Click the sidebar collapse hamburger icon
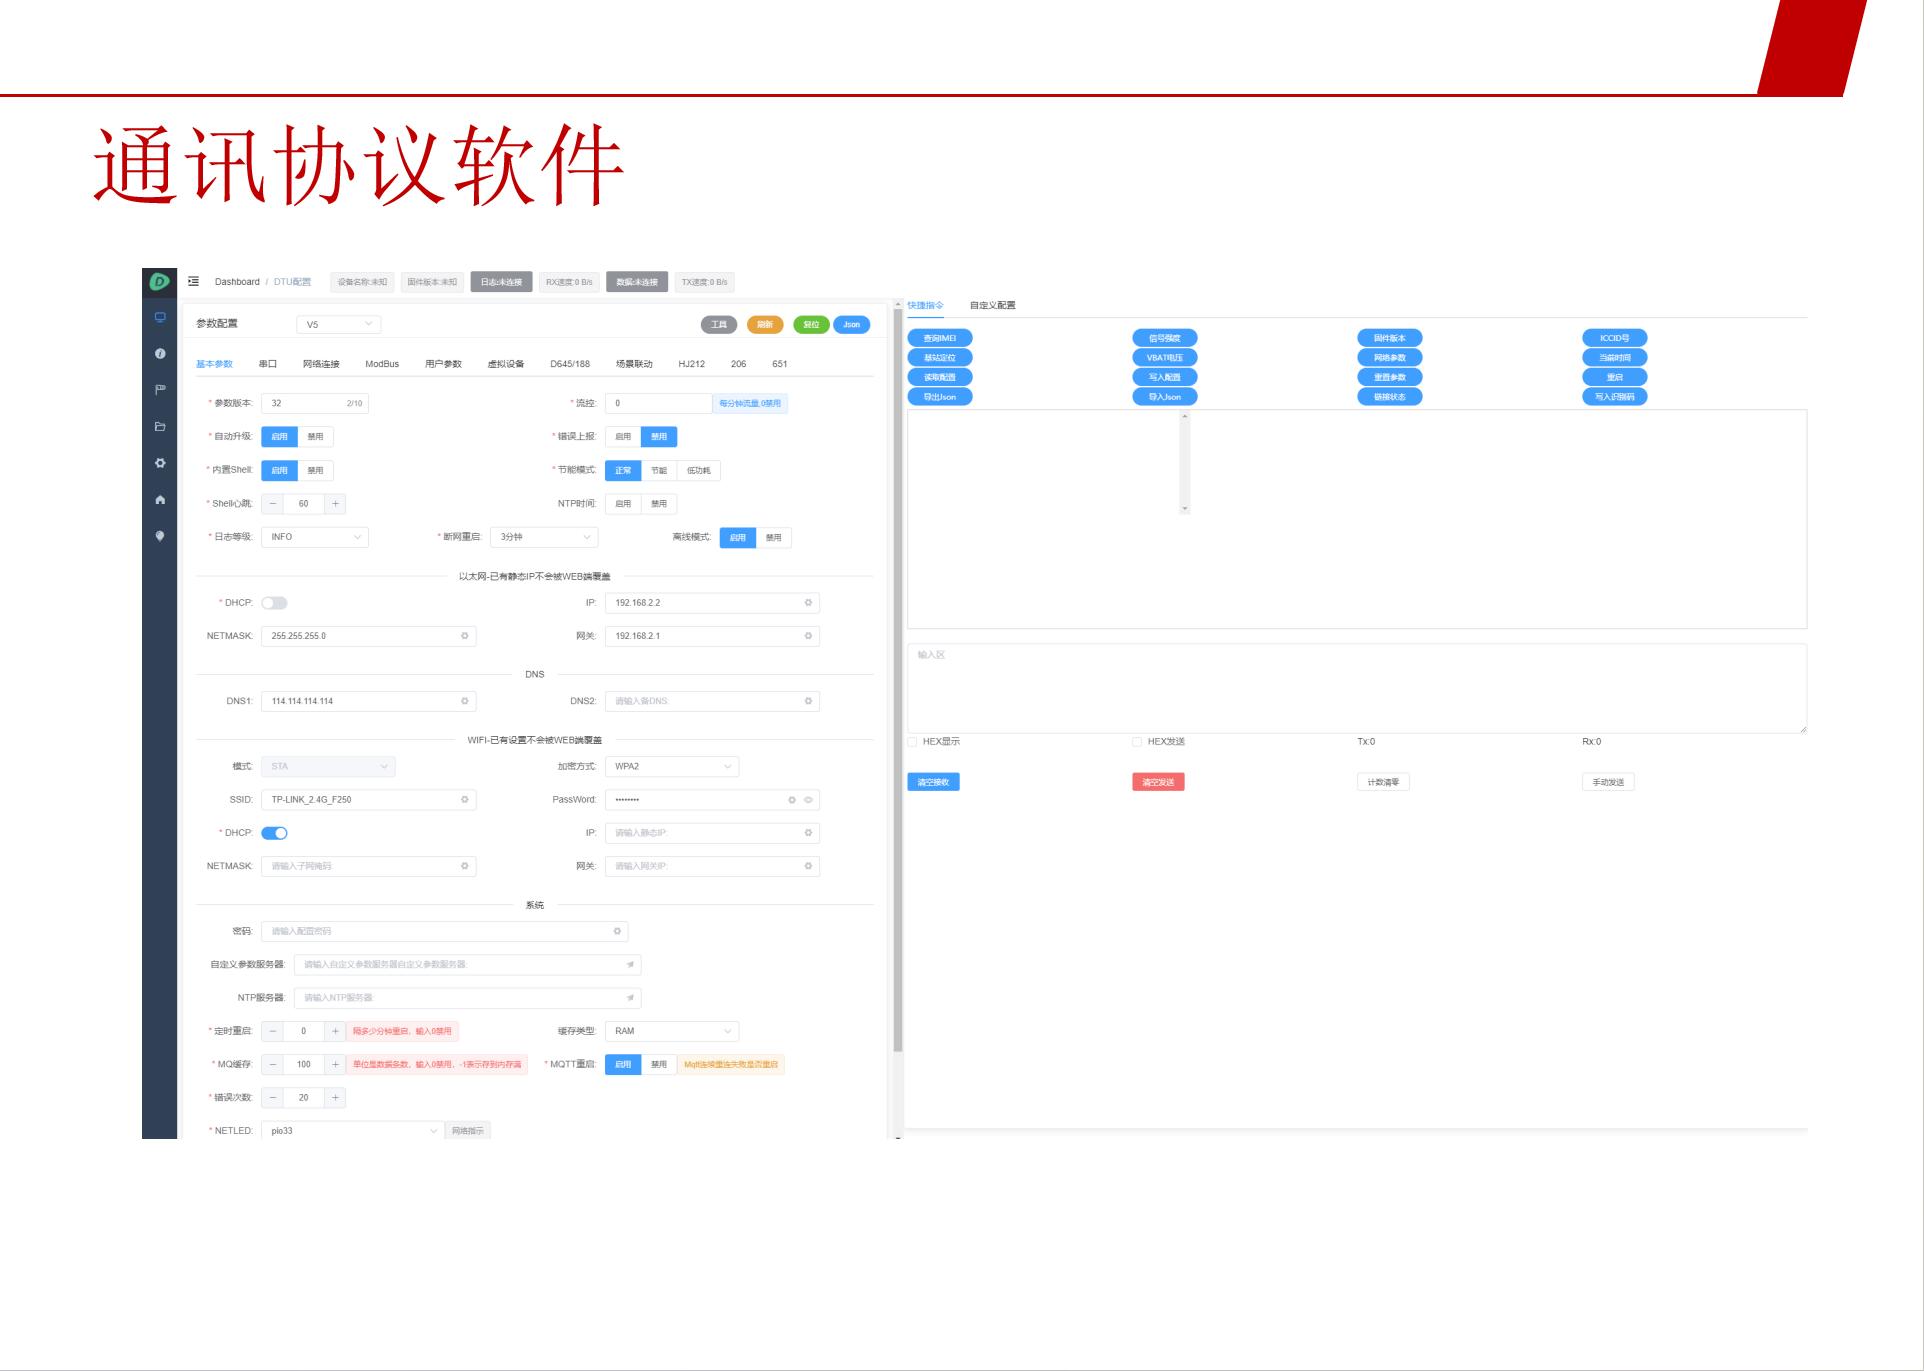This screenshot has height=1371, width=1924. [194, 282]
